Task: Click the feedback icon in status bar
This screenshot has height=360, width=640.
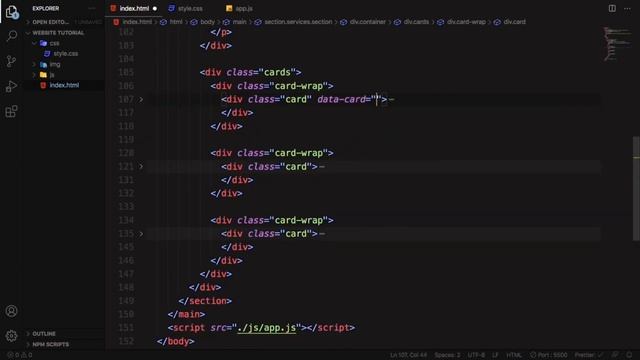Action: click(x=615, y=355)
